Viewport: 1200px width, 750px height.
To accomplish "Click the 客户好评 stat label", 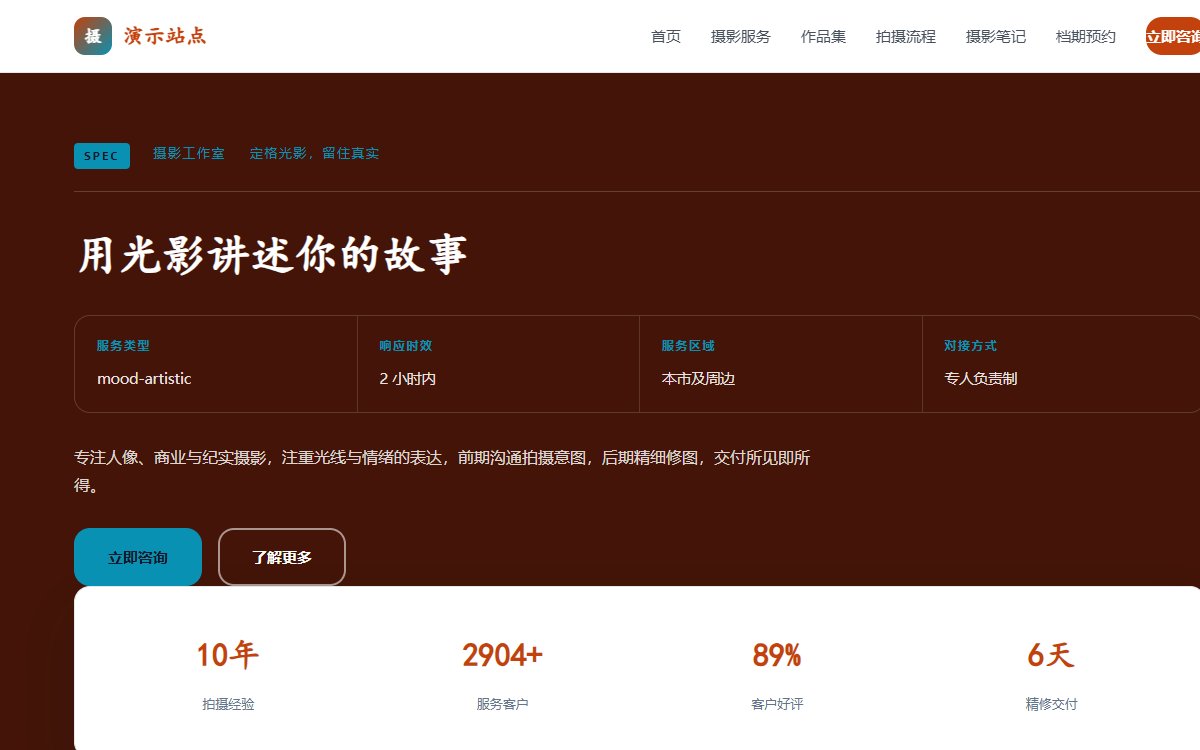I will [x=777, y=704].
